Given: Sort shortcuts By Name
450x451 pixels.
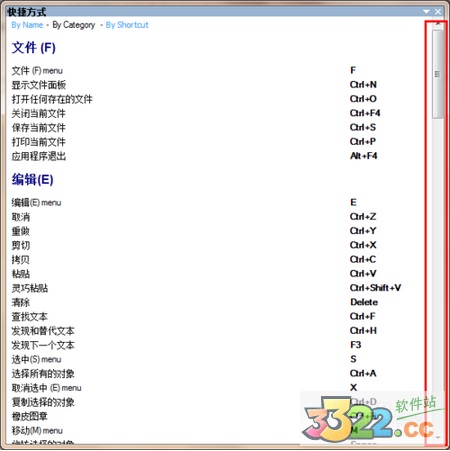Looking at the screenshot, I should click(x=27, y=25).
